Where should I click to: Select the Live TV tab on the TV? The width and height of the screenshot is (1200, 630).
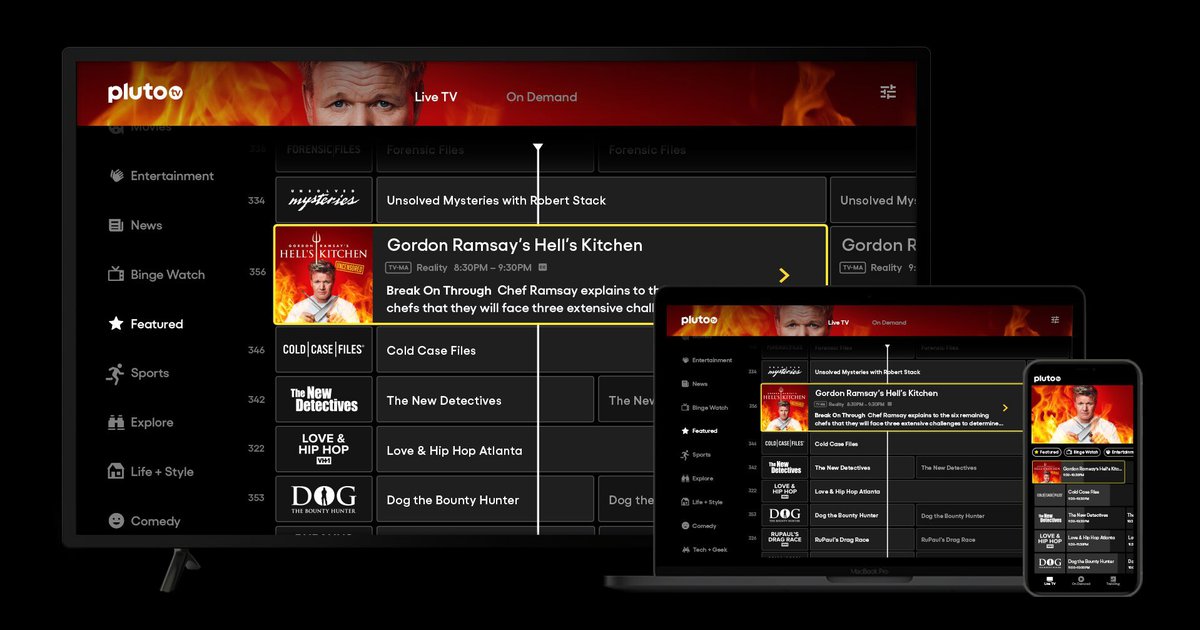435,97
